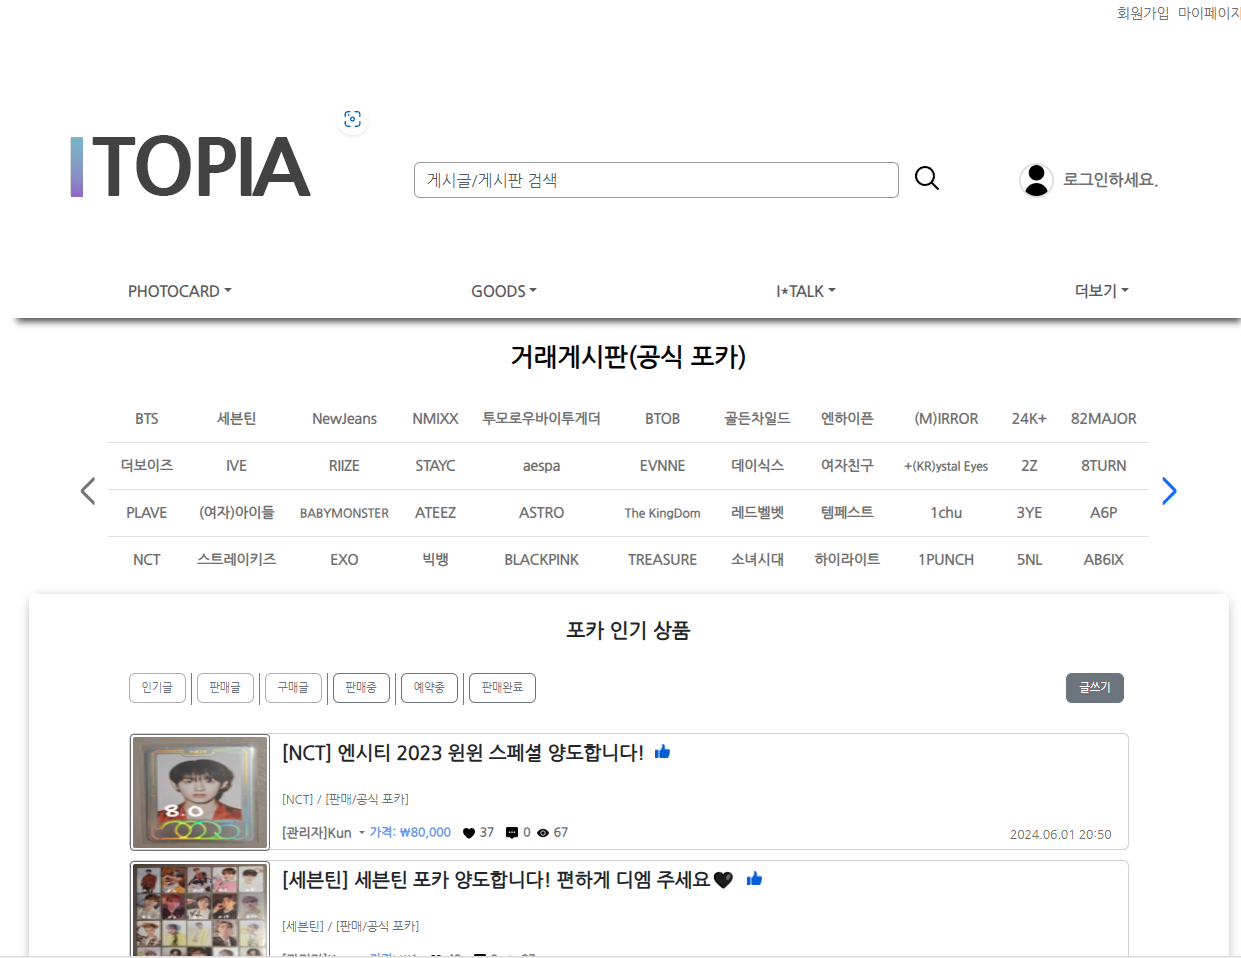Select (여자)아이들 in artist list
Viewport: 1241px width, 958px height.
[x=236, y=513]
